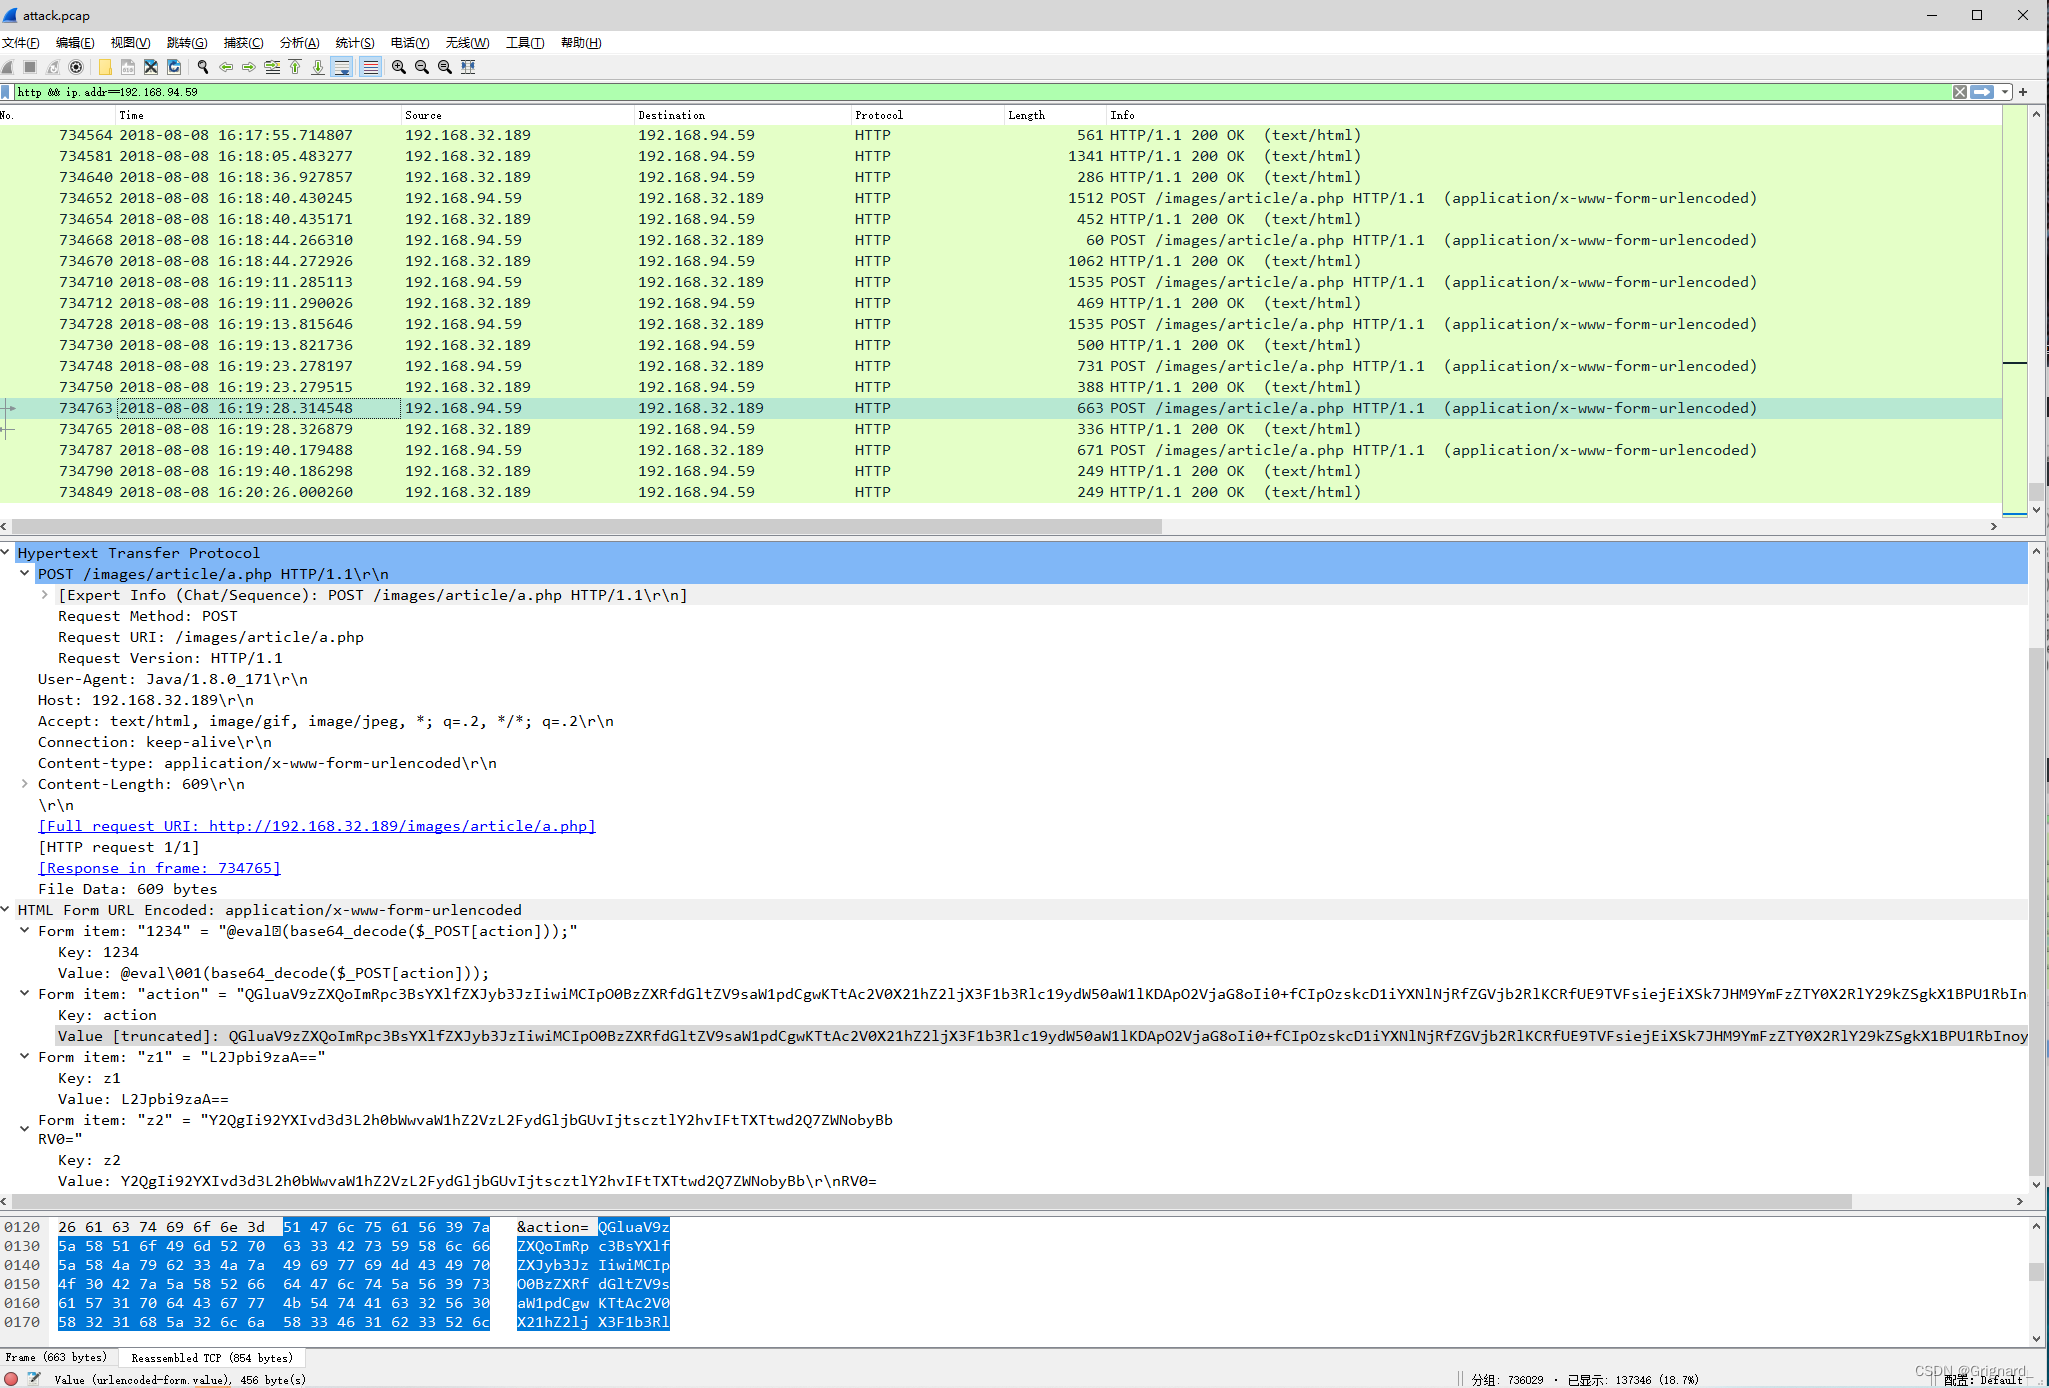Go back to previous packet arrow
Viewport: 2049px width, 1388px height.
coord(226,67)
